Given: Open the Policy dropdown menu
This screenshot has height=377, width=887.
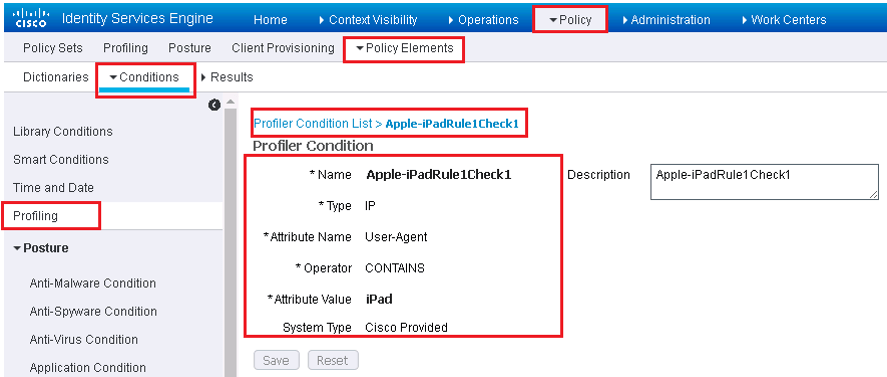Looking at the screenshot, I should (x=570, y=20).
